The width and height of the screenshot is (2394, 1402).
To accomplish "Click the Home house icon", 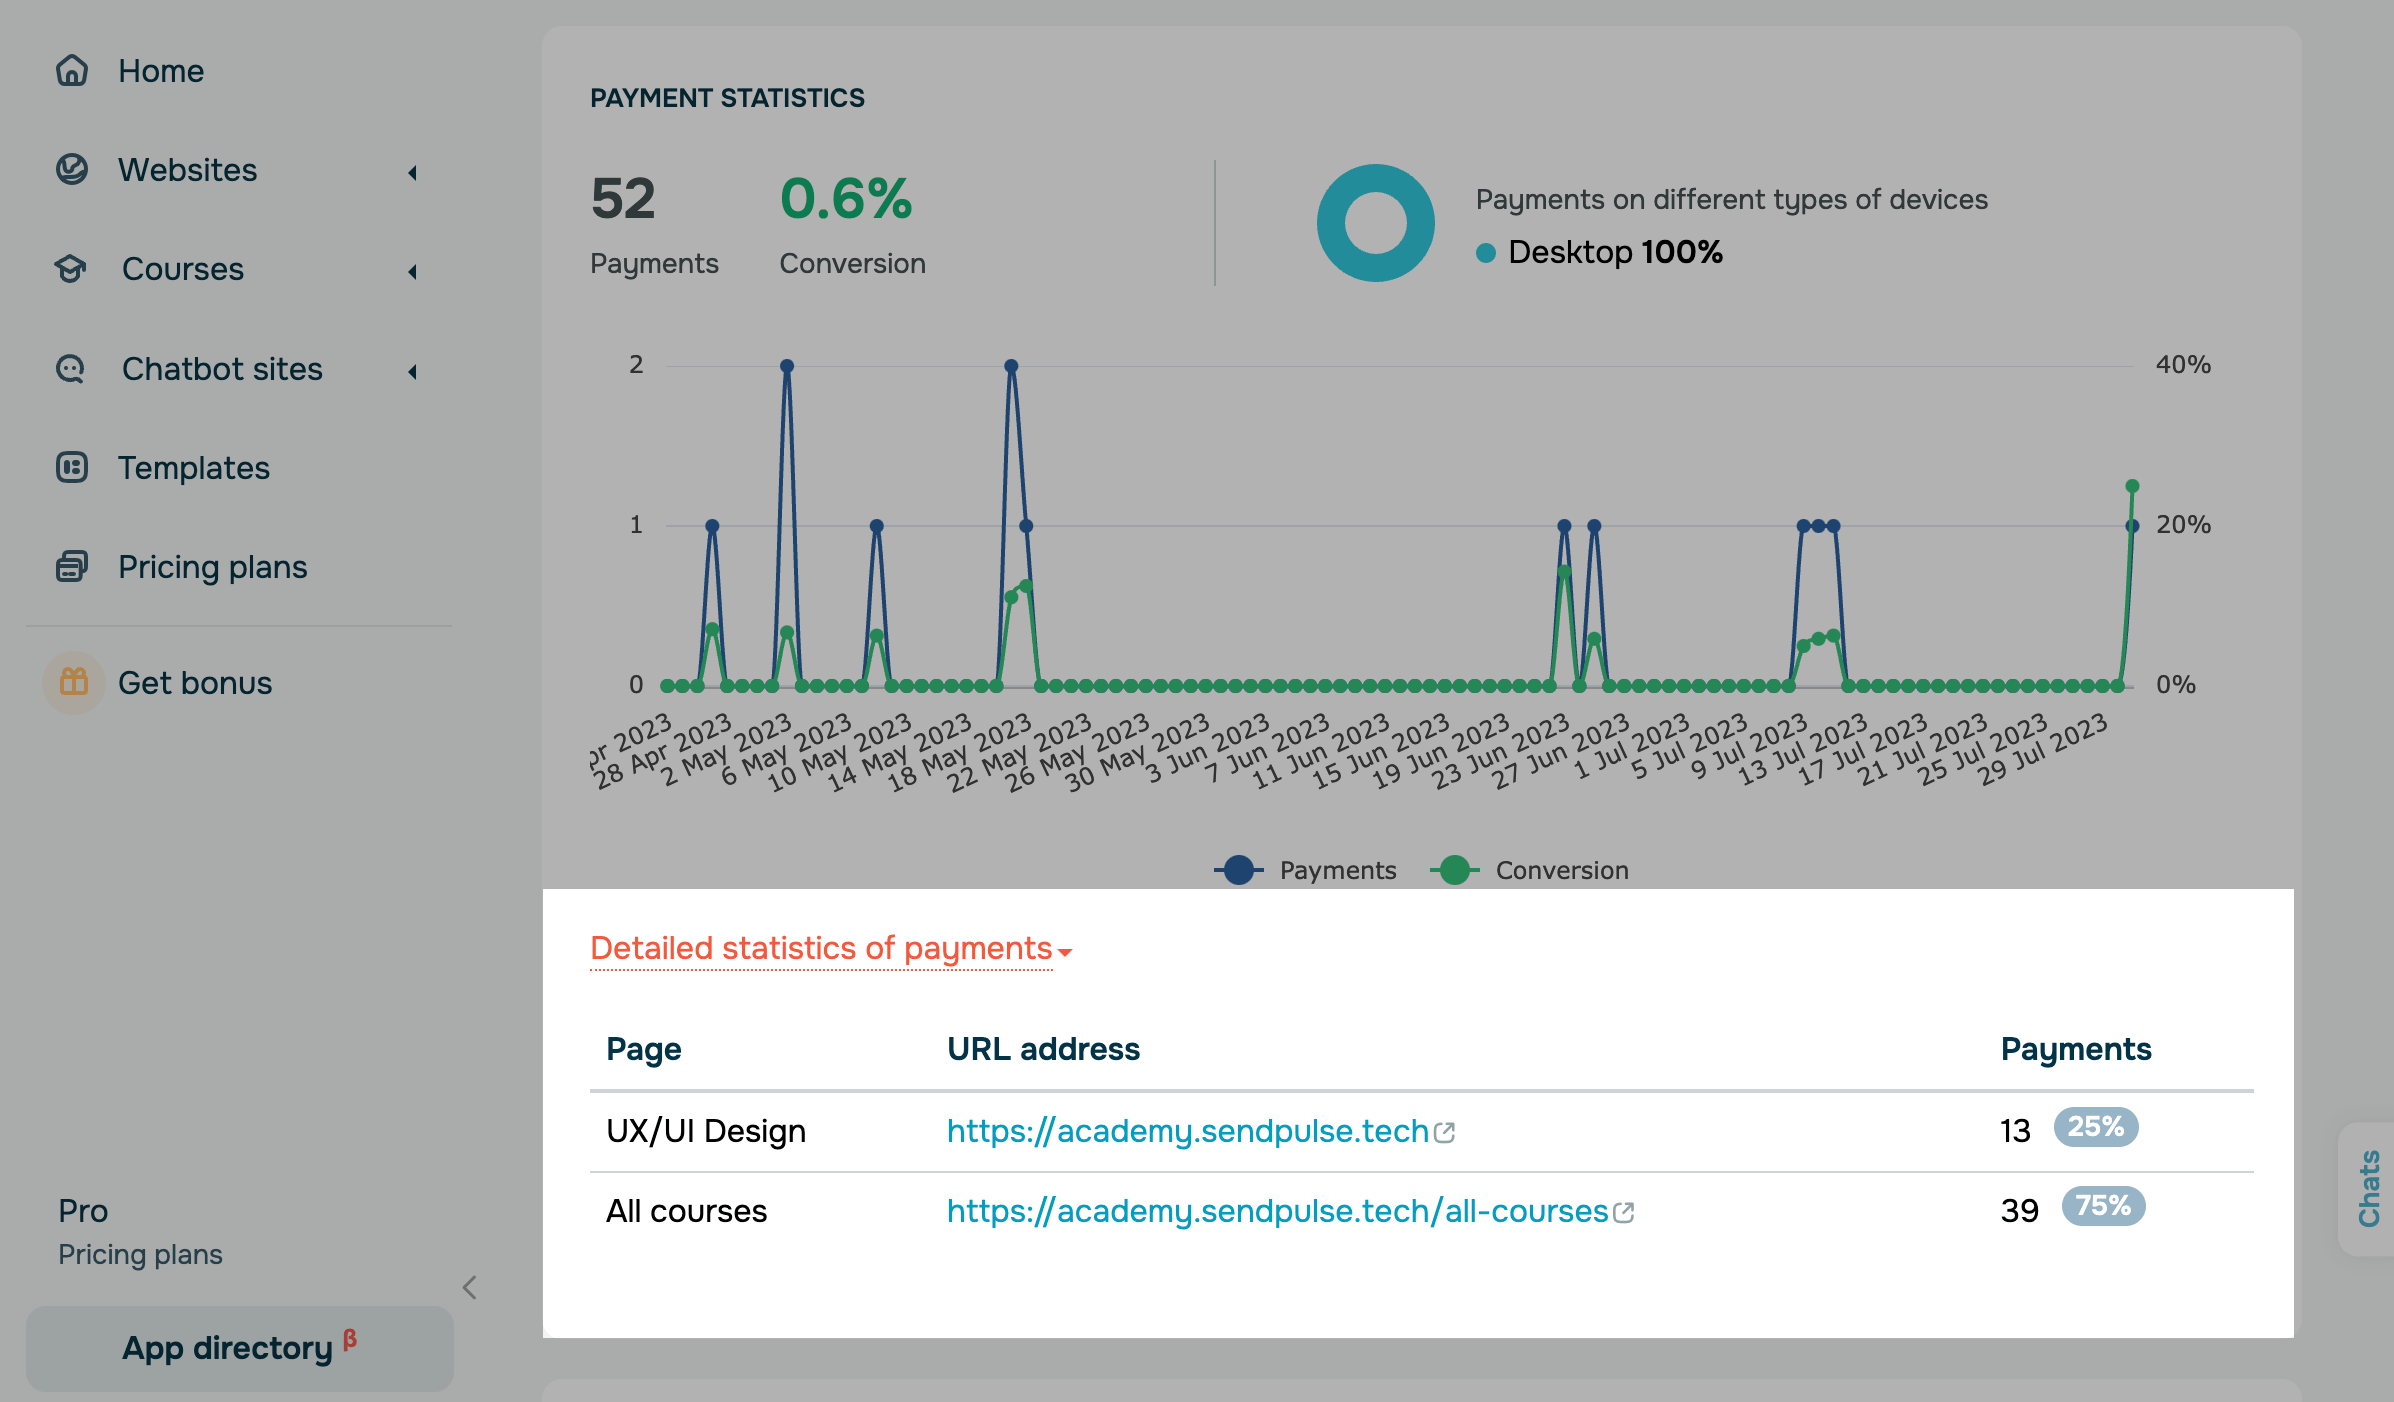I will click(x=72, y=71).
